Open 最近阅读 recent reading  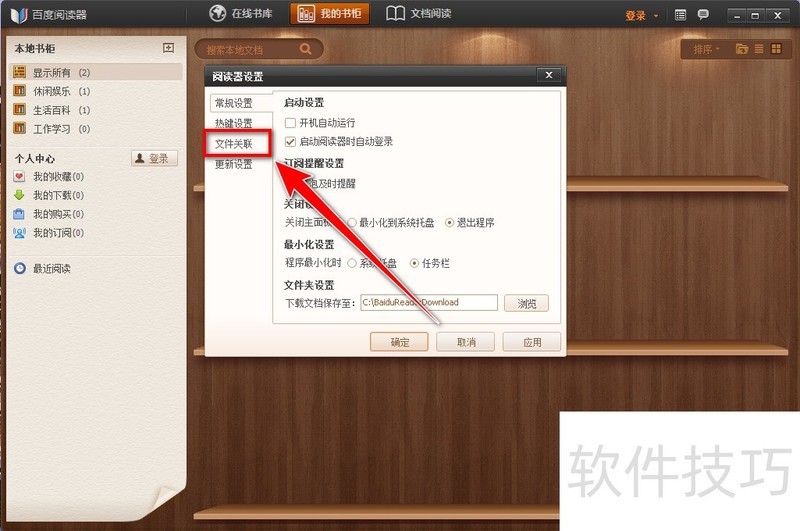[52, 269]
